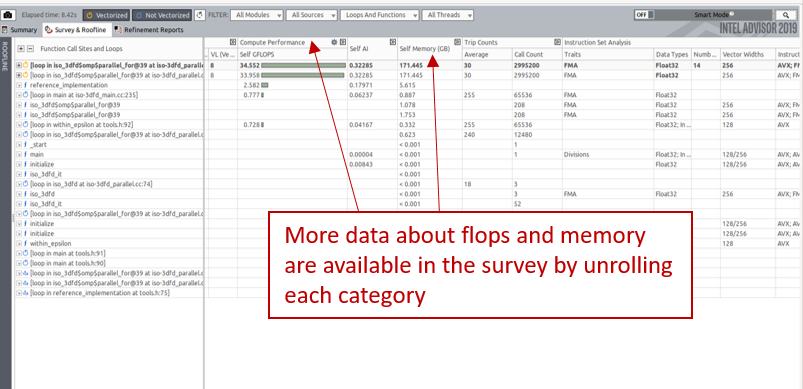Expand the Self AI column group
The width and height of the screenshot is (803, 389).
(x=393, y=42)
